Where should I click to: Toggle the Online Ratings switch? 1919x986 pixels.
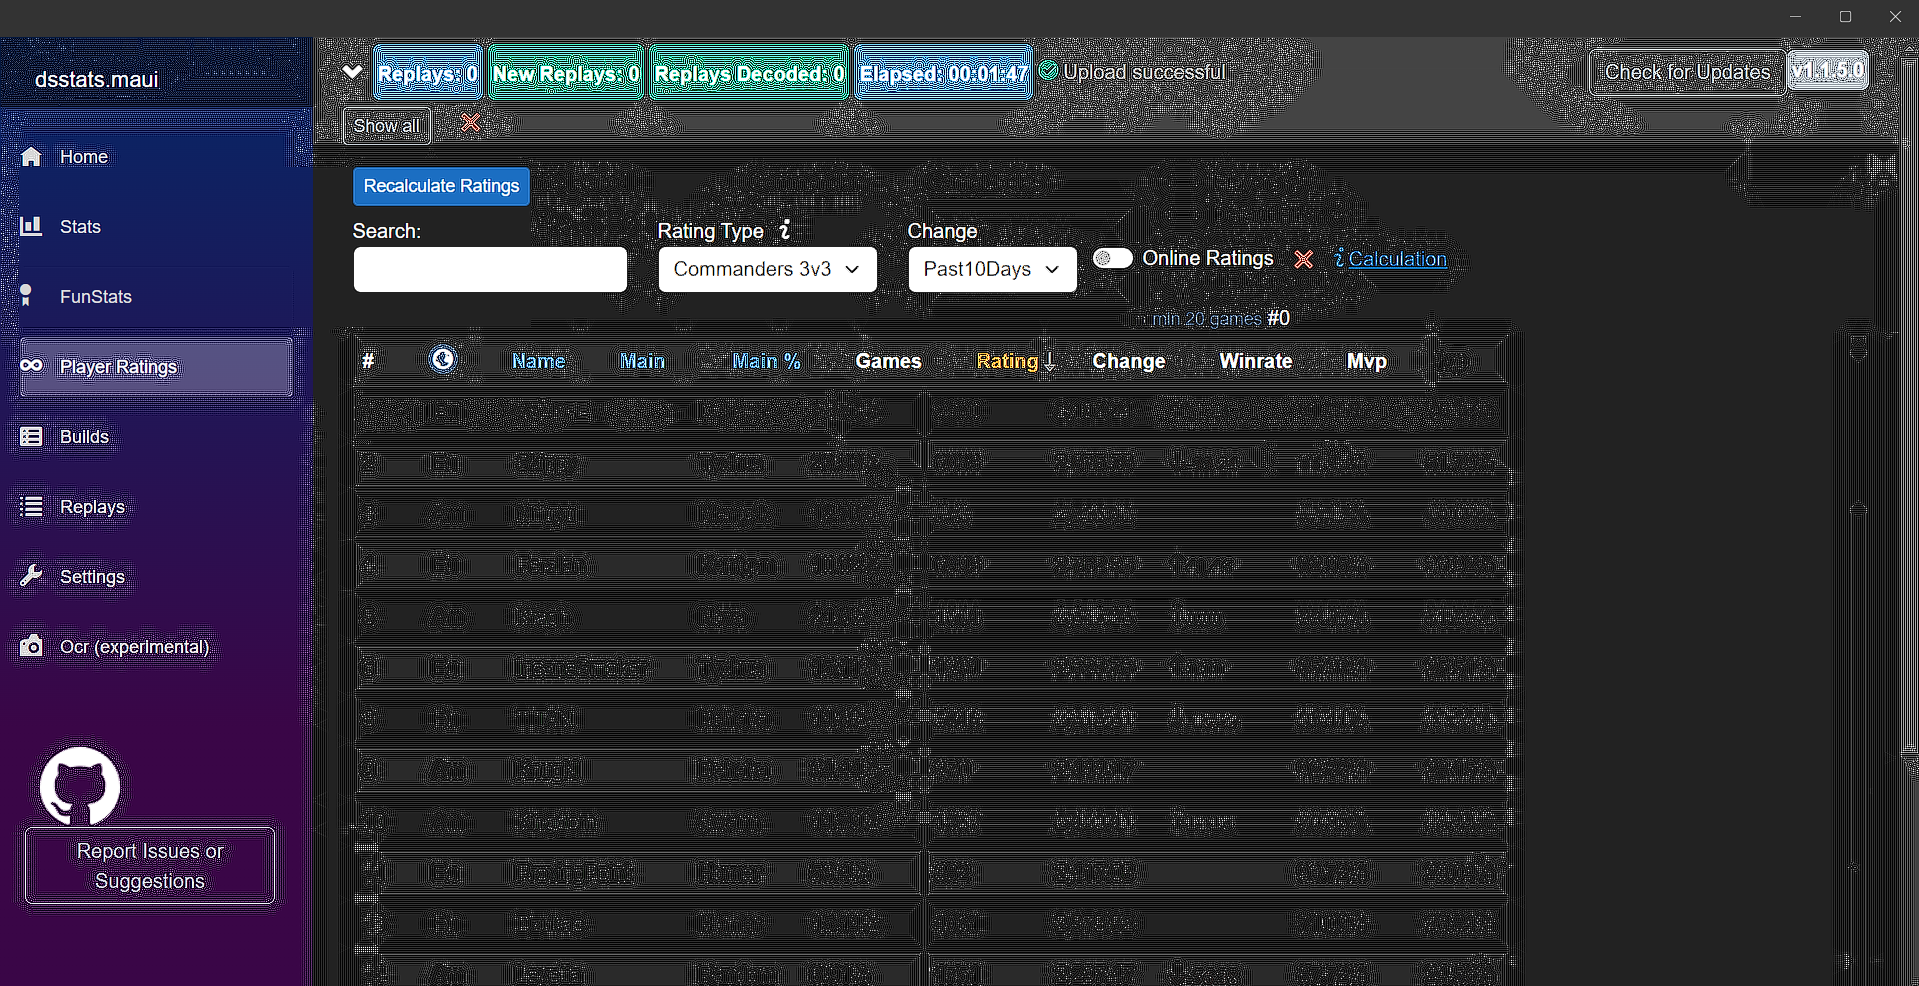pyautogui.click(x=1113, y=258)
